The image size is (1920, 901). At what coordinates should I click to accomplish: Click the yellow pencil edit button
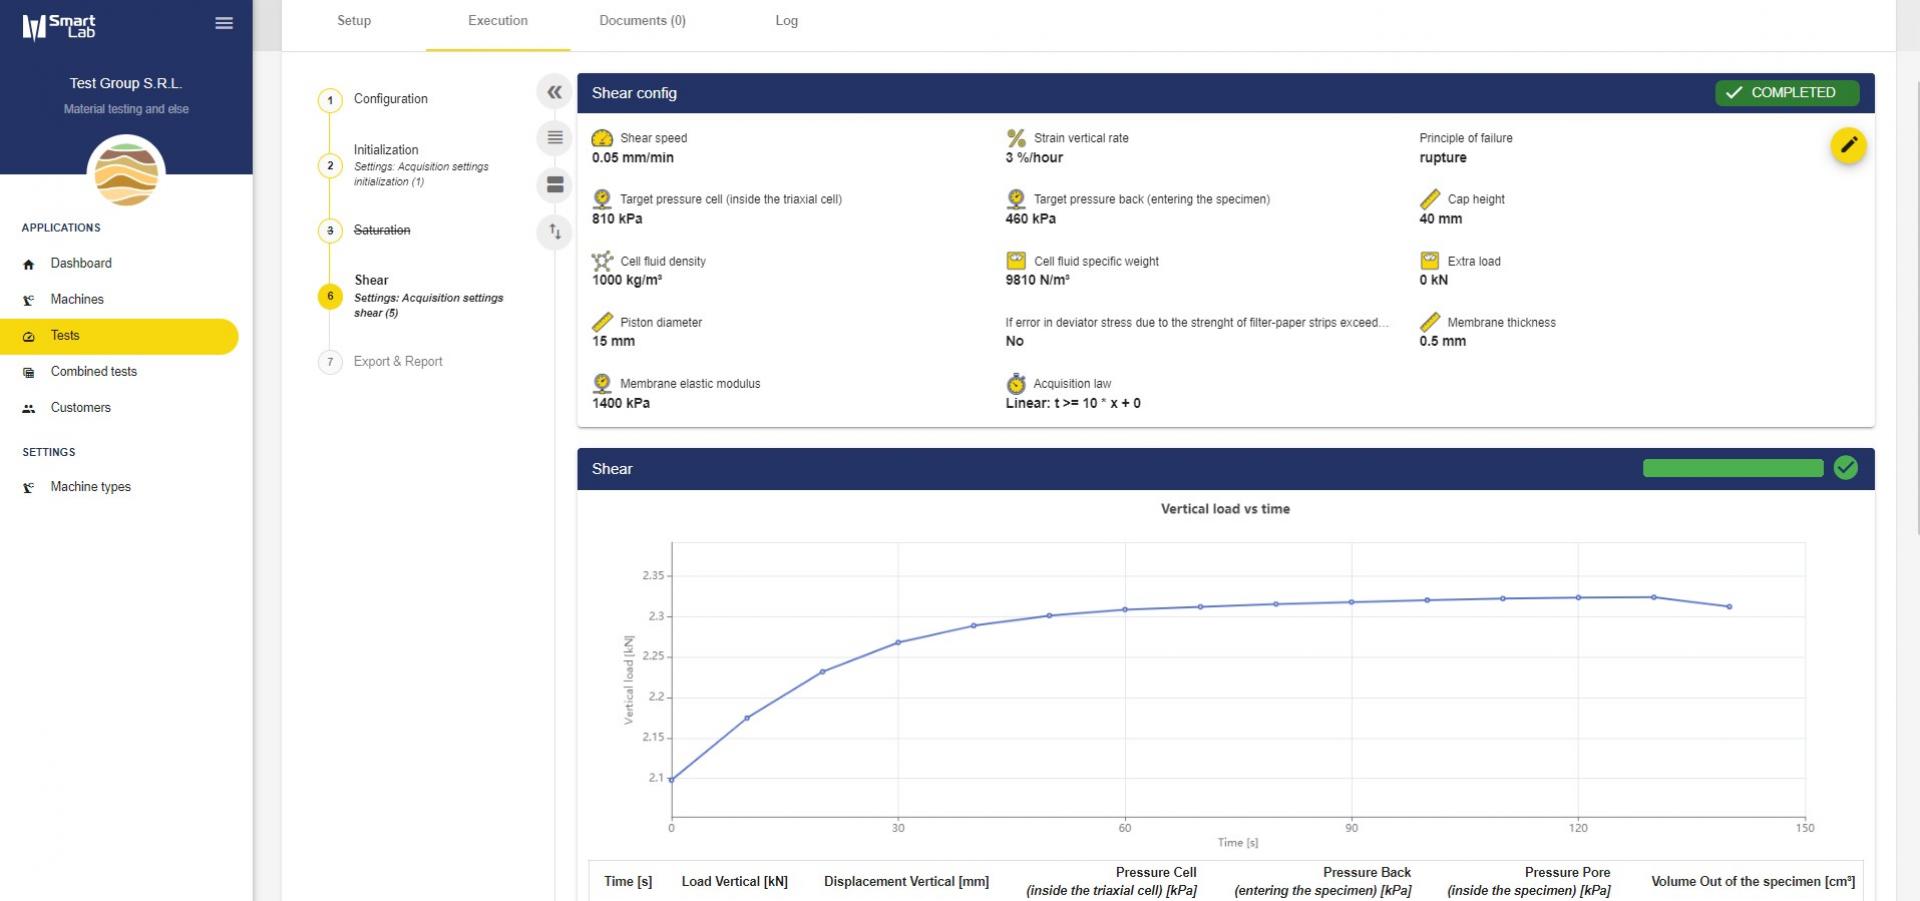(1848, 146)
